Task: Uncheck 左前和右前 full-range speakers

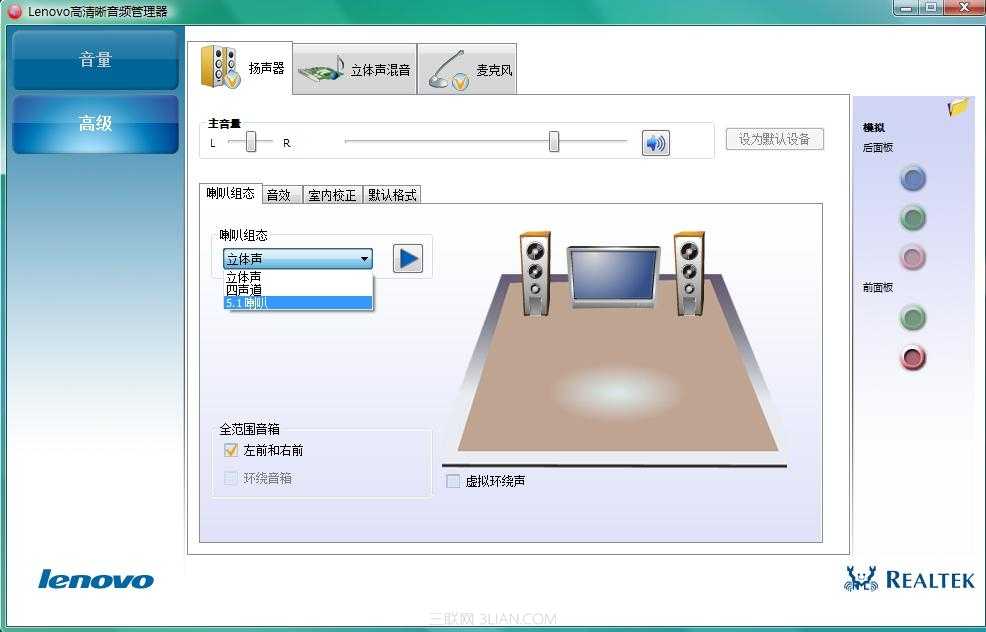Action: coord(231,450)
